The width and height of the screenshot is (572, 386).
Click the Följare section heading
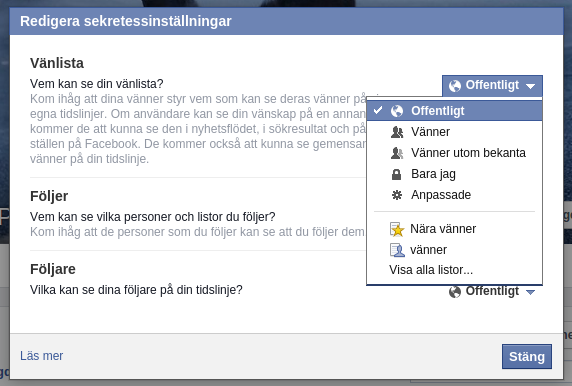click(53, 269)
